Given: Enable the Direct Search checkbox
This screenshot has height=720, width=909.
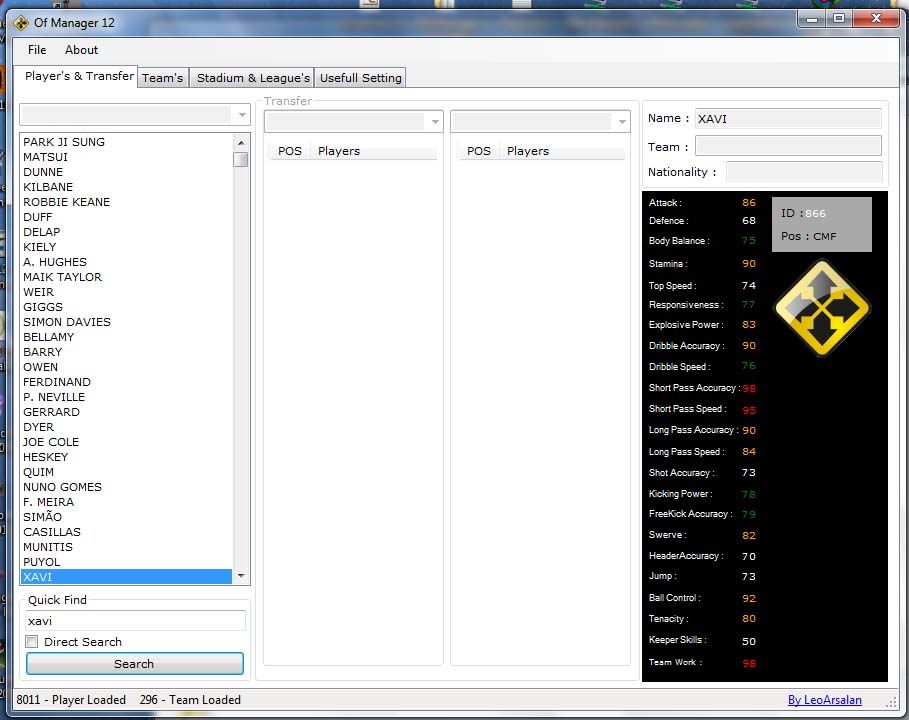Looking at the screenshot, I should coord(32,642).
